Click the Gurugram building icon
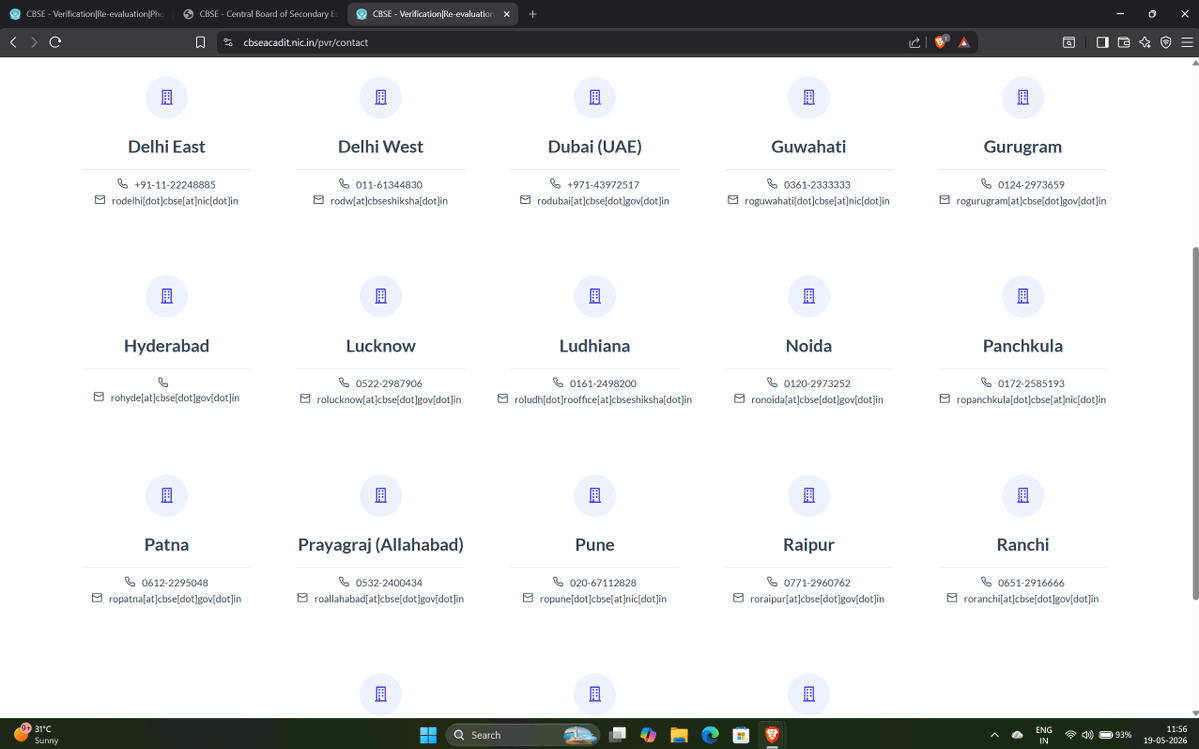The image size is (1199, 749). (x=1022, y=97)
